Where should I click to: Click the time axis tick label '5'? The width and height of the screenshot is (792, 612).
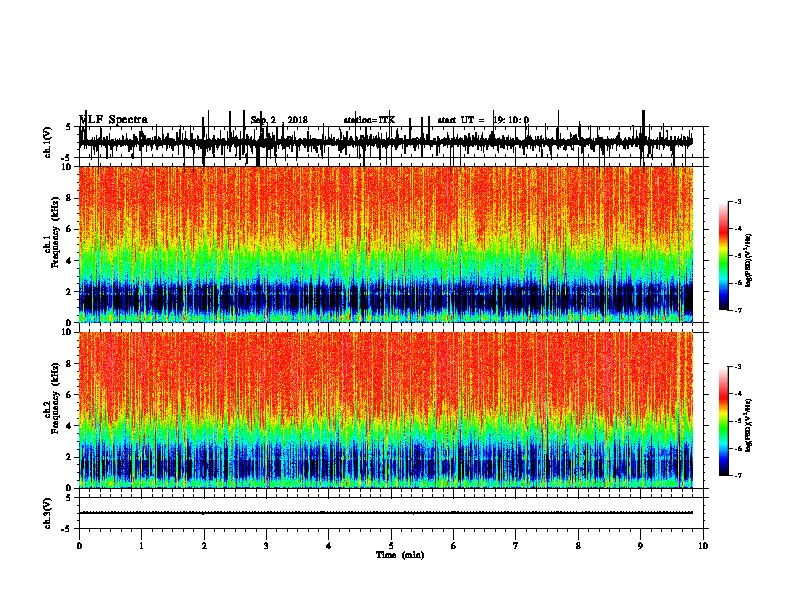click(391, 546)
